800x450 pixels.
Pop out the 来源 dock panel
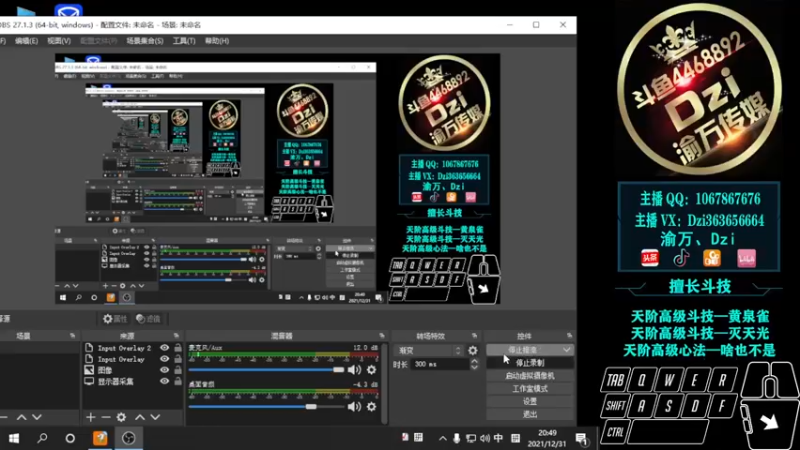[176, 336]
